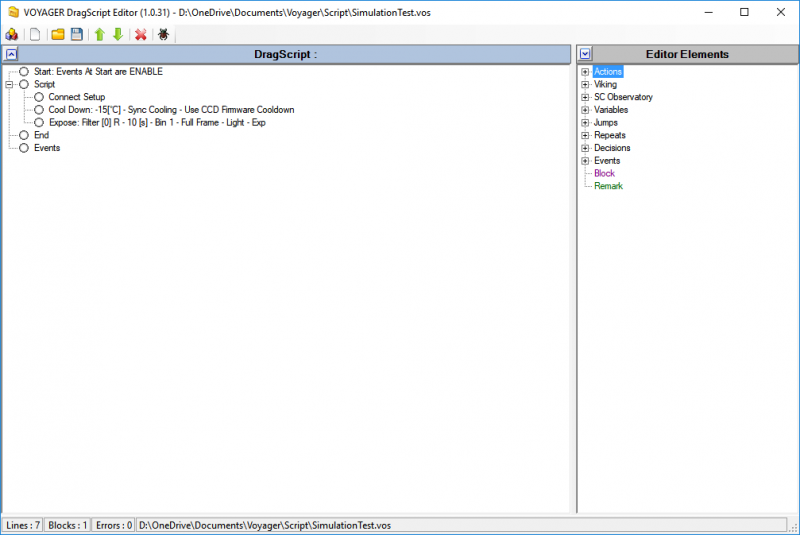Click the bug debug icon
Viewport: 800px width, 535px height.
click(163, 34)
